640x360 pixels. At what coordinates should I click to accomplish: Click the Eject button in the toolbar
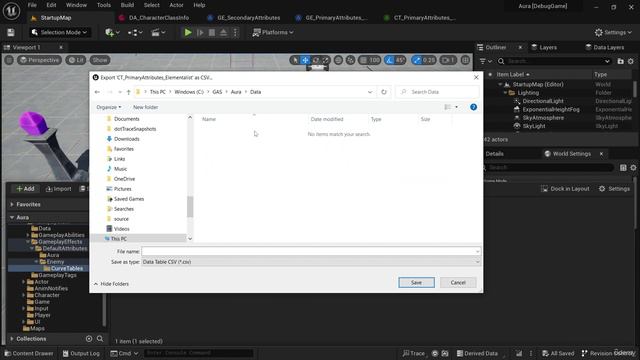(x=224, y=32)
